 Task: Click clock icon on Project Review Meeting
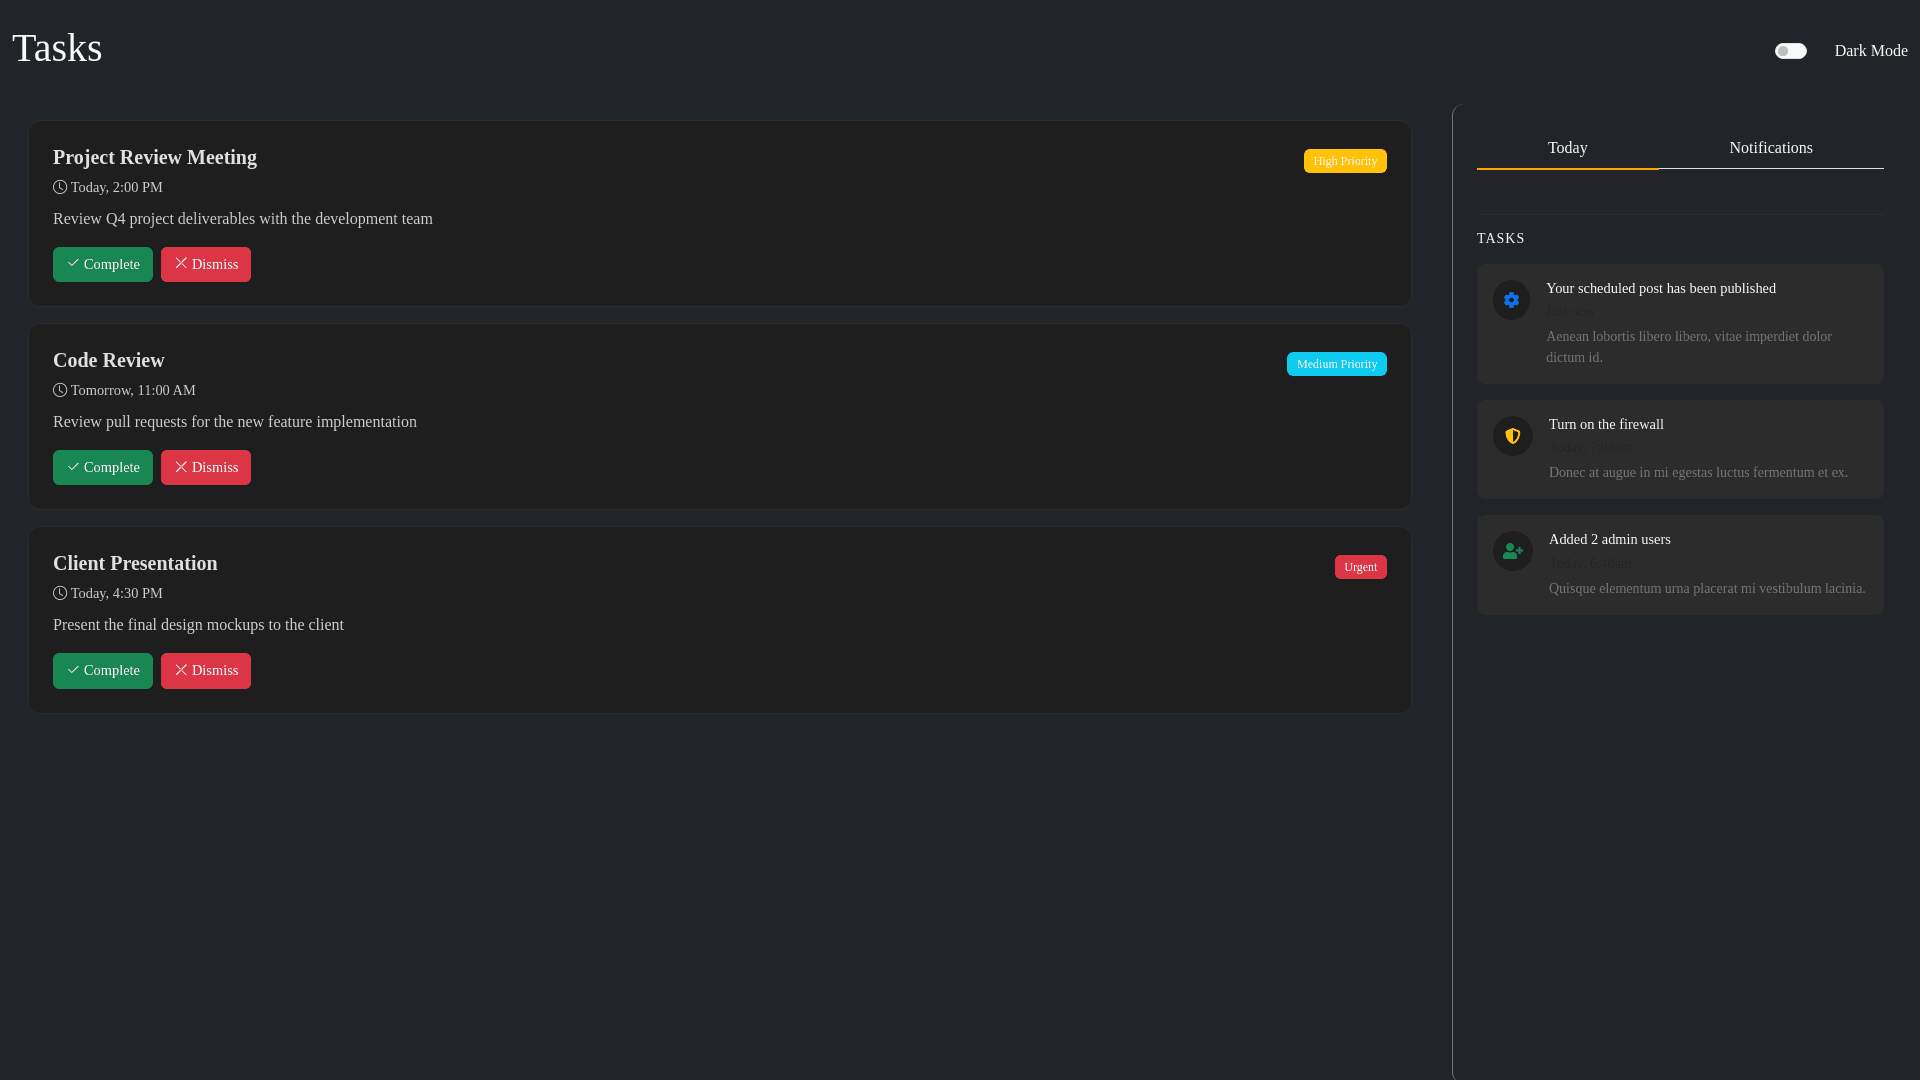[x=60, y=187]
